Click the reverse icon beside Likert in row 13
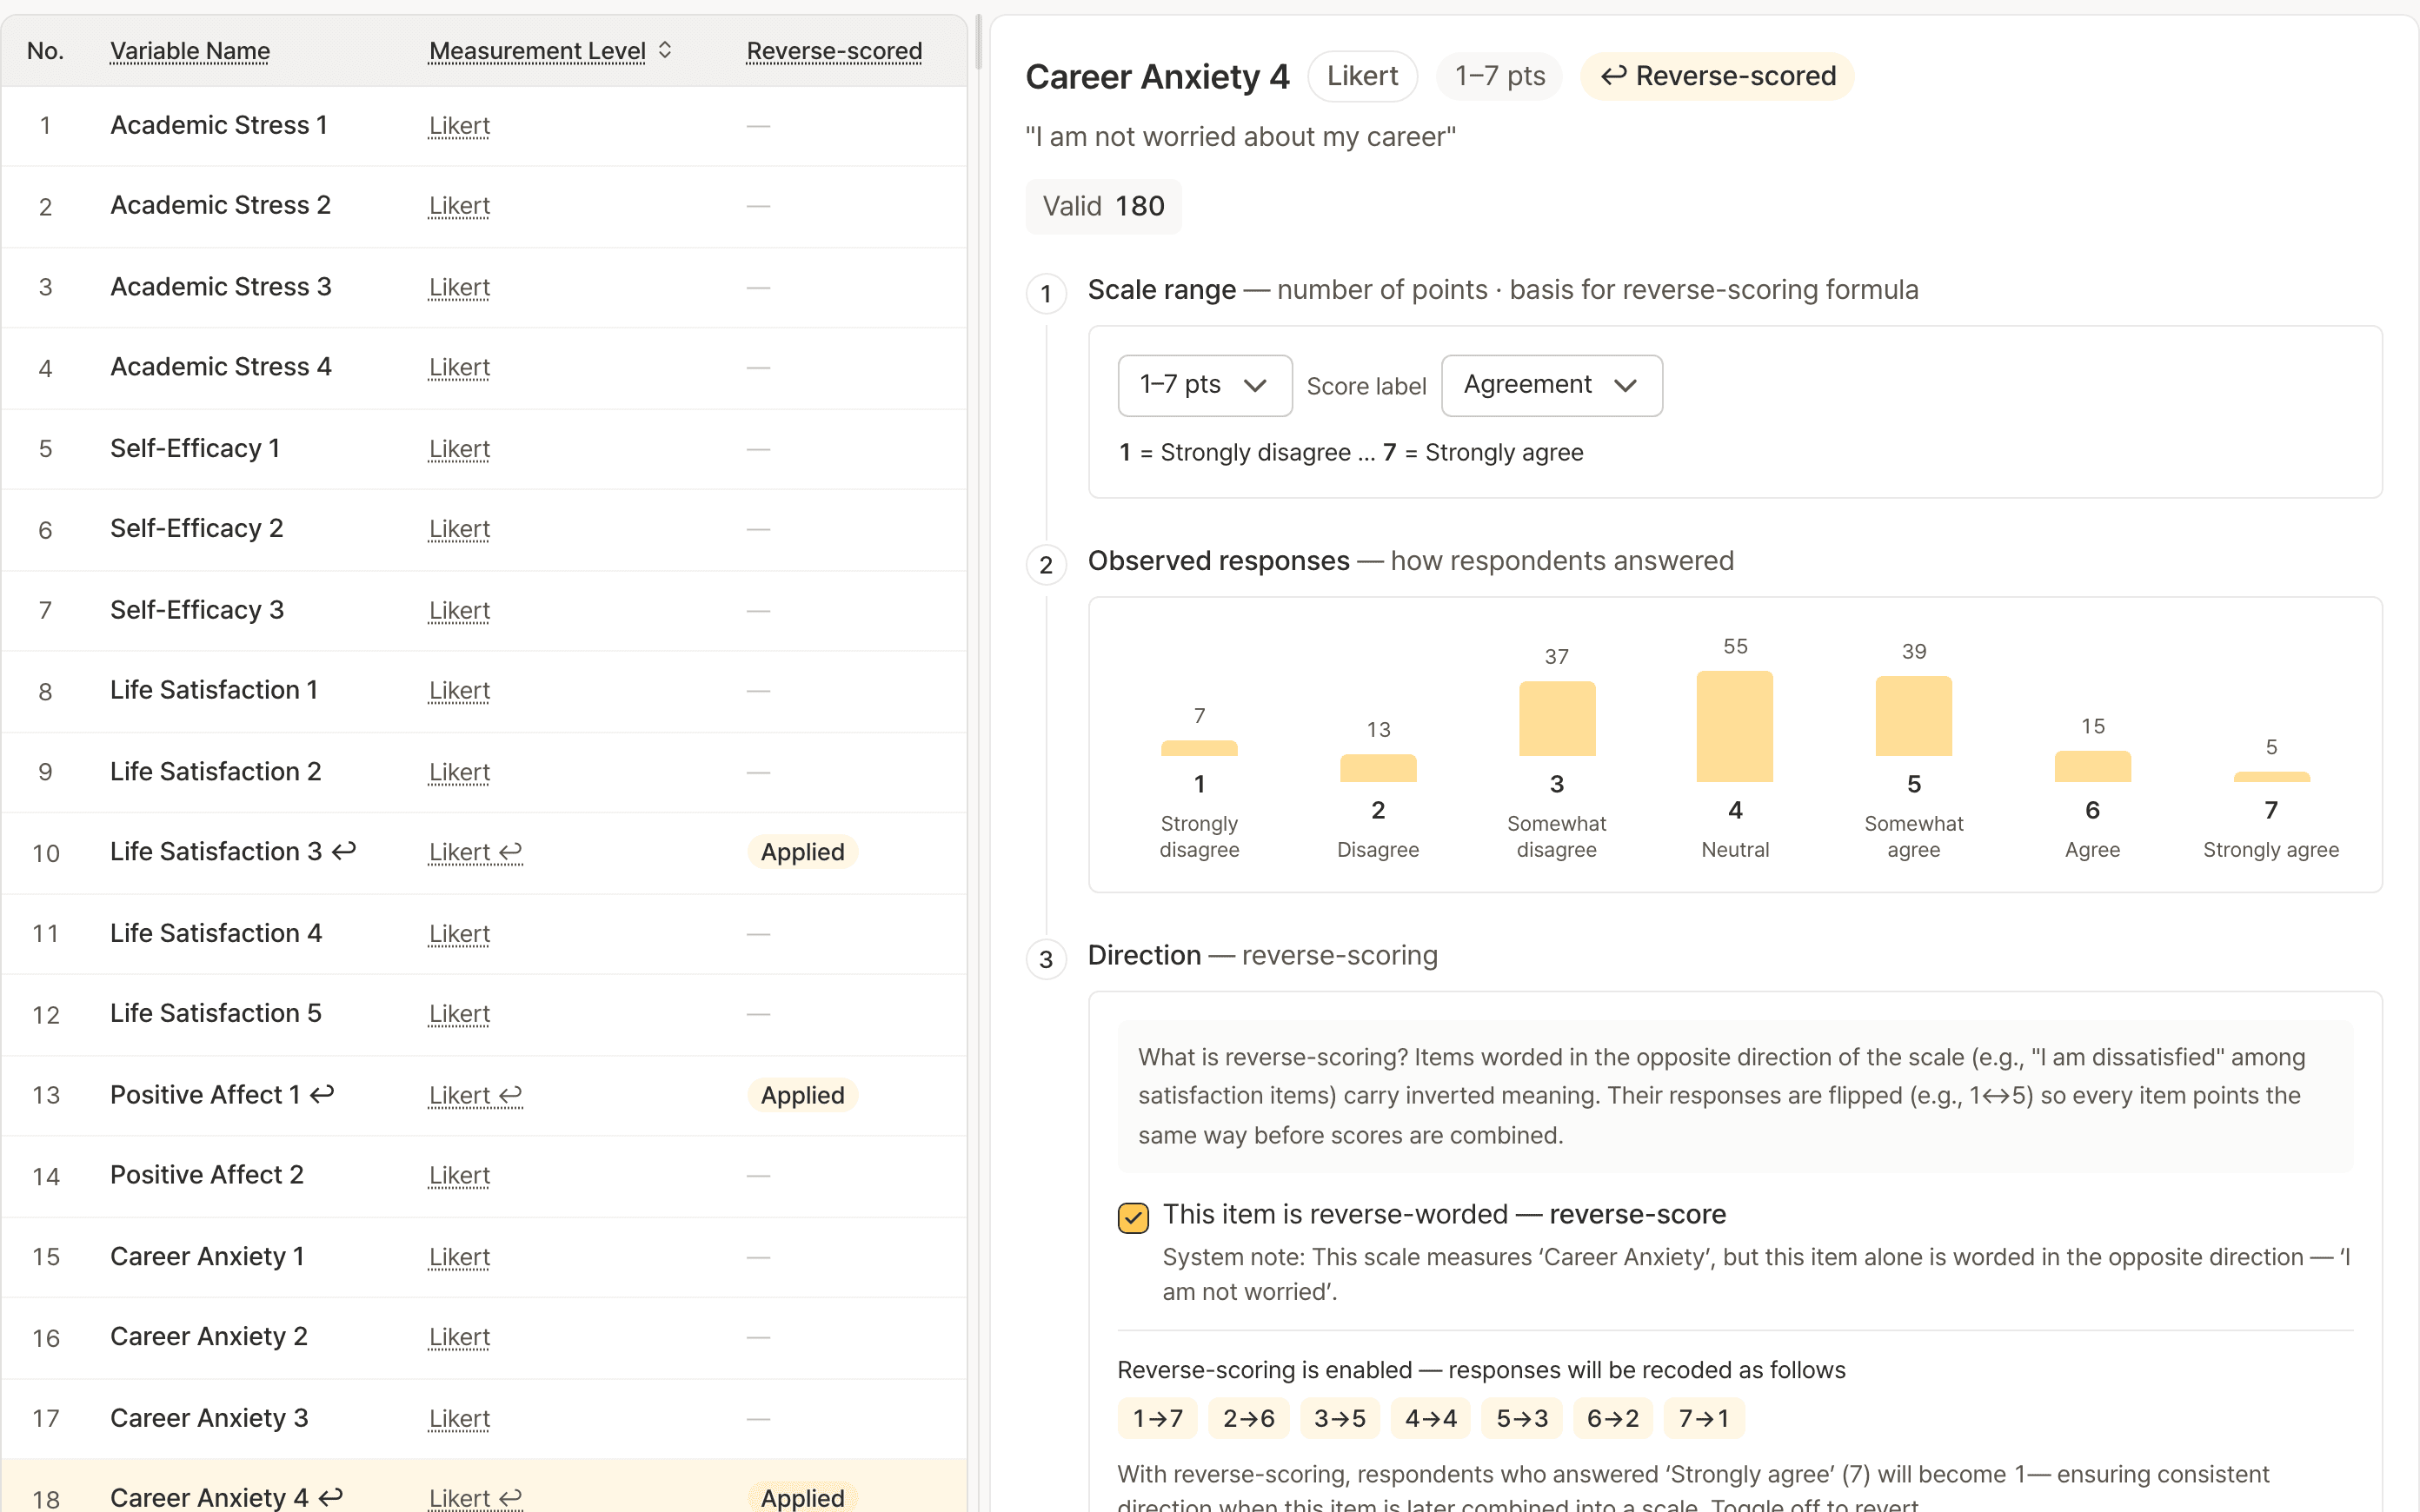Viewport: 2420px width, 1512px height. point(511,1095)
